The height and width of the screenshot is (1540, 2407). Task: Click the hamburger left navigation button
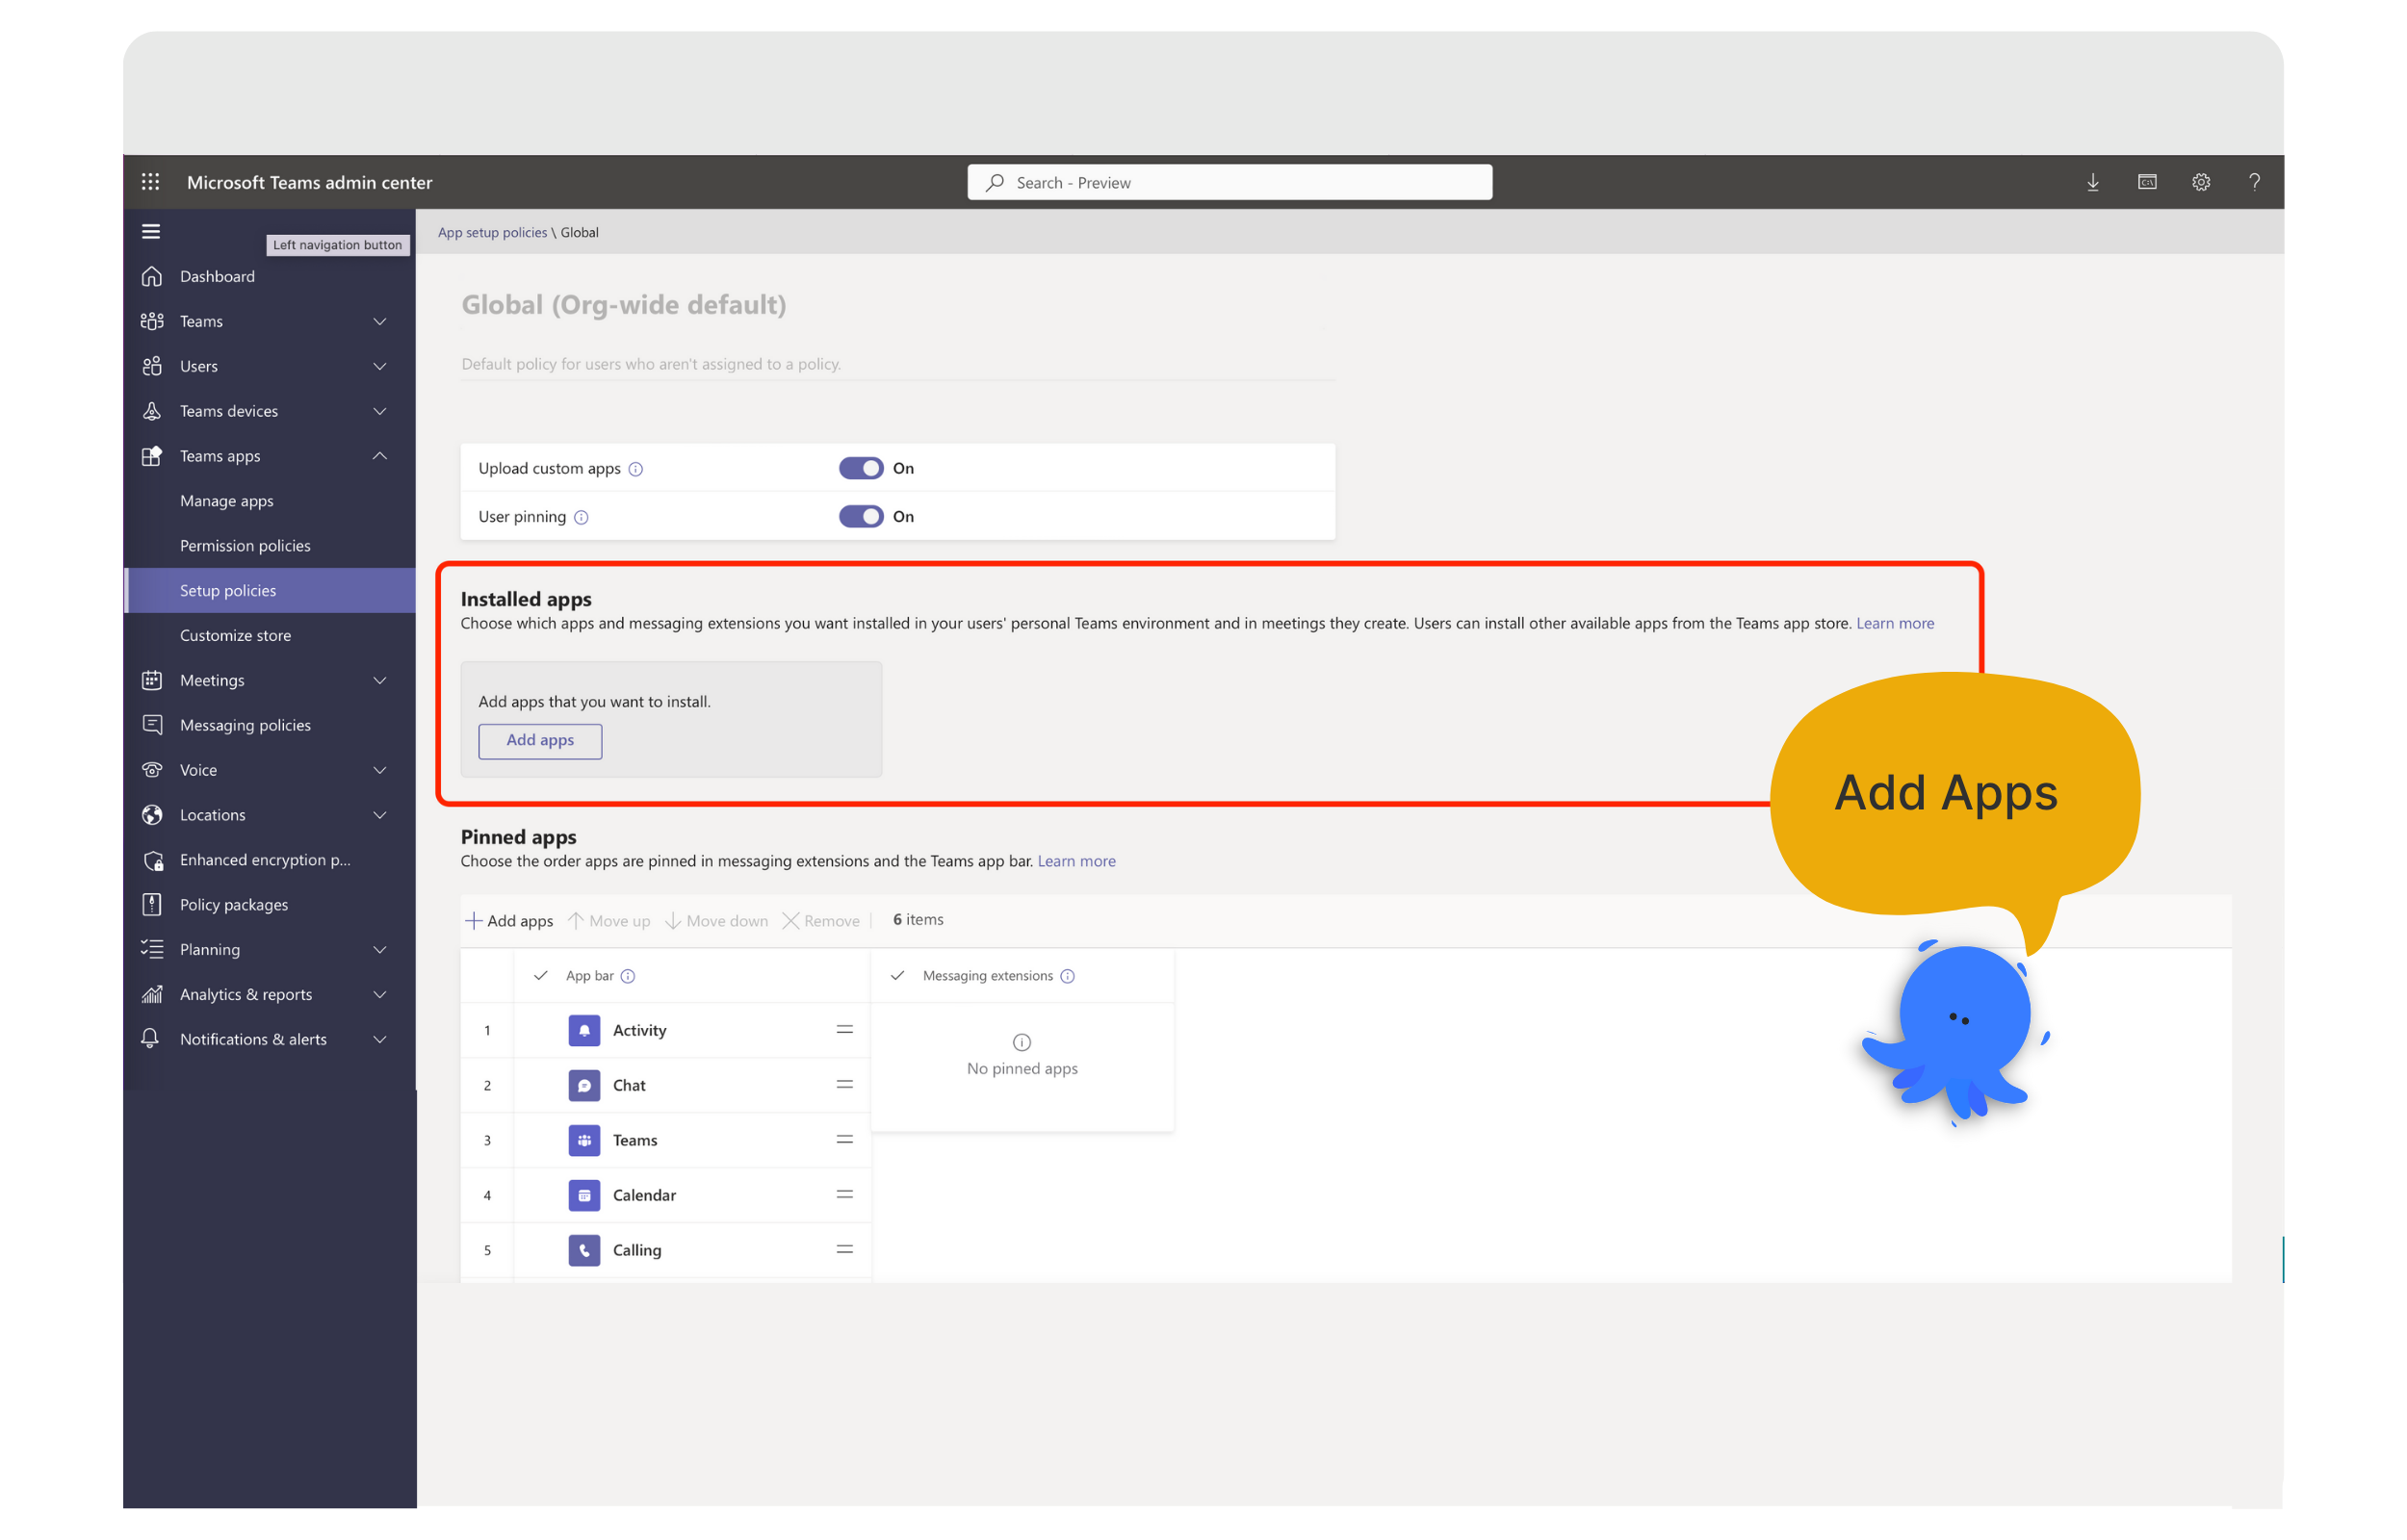point(151,231)
